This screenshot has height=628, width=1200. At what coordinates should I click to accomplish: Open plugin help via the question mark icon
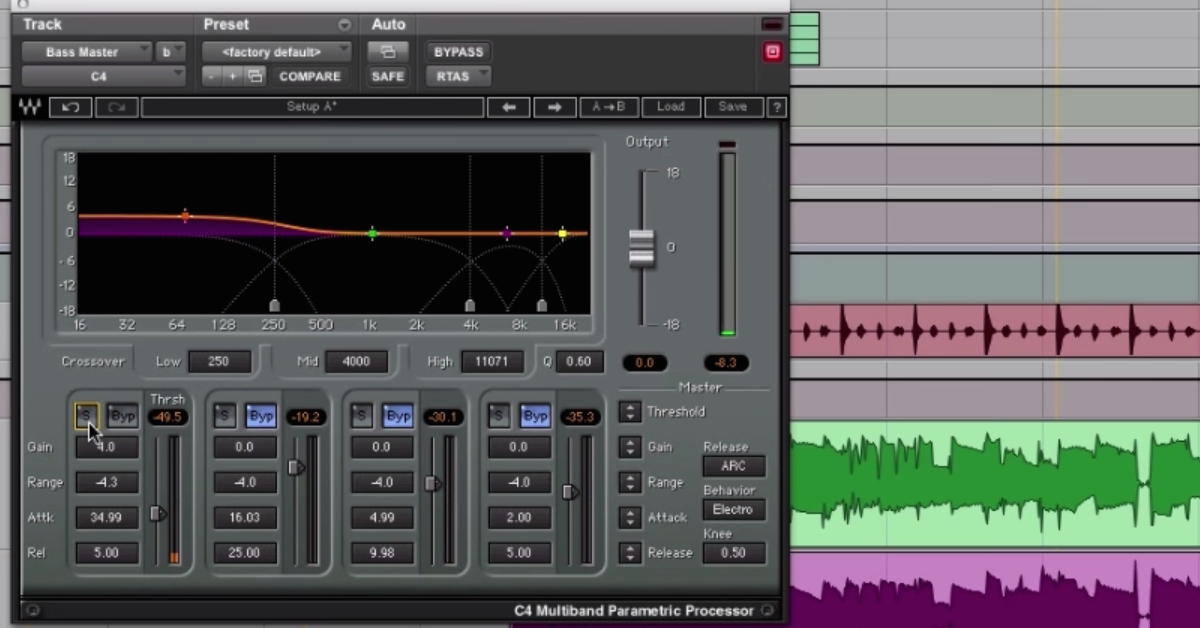(x=777, y=106)
